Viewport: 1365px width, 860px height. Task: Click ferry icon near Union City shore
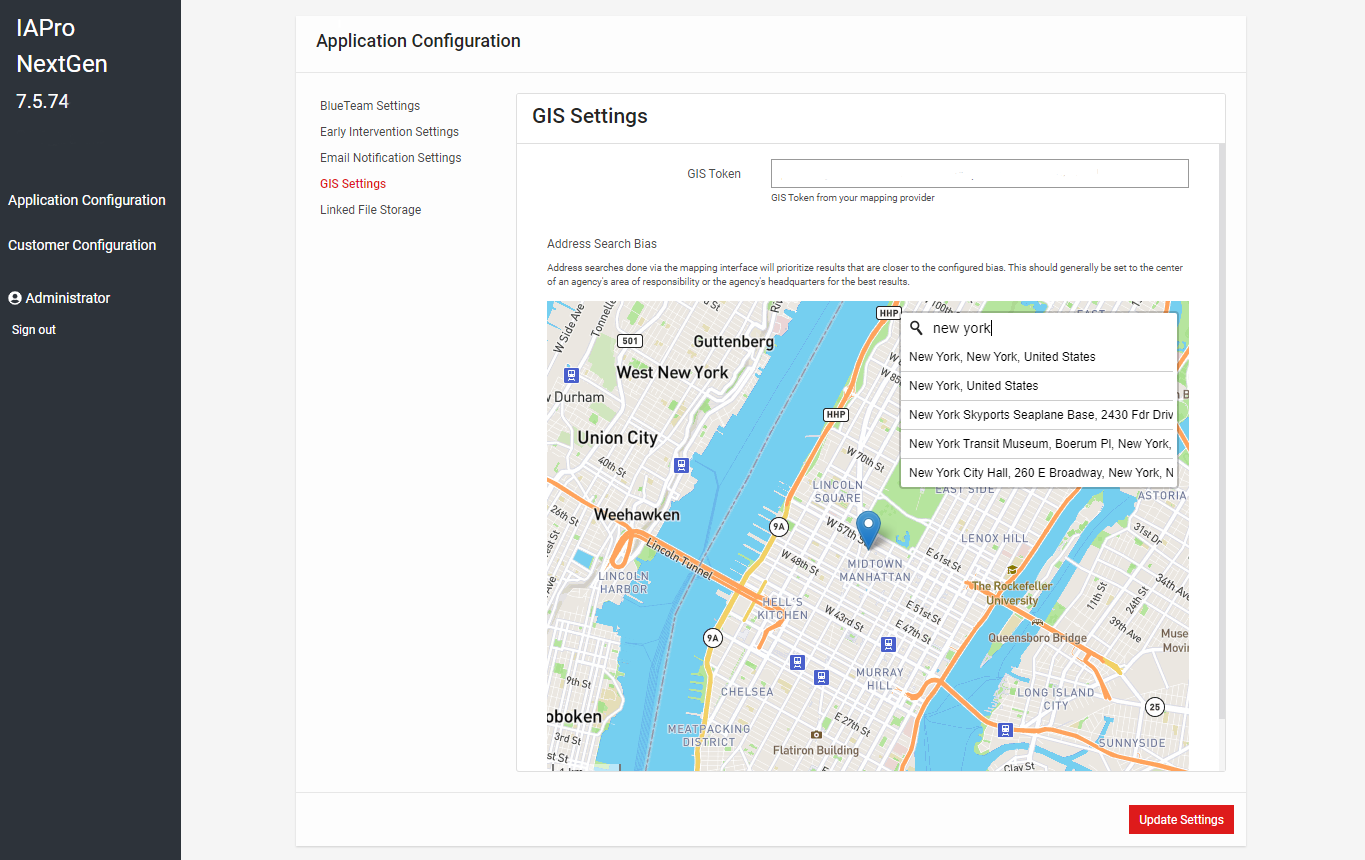681,465
